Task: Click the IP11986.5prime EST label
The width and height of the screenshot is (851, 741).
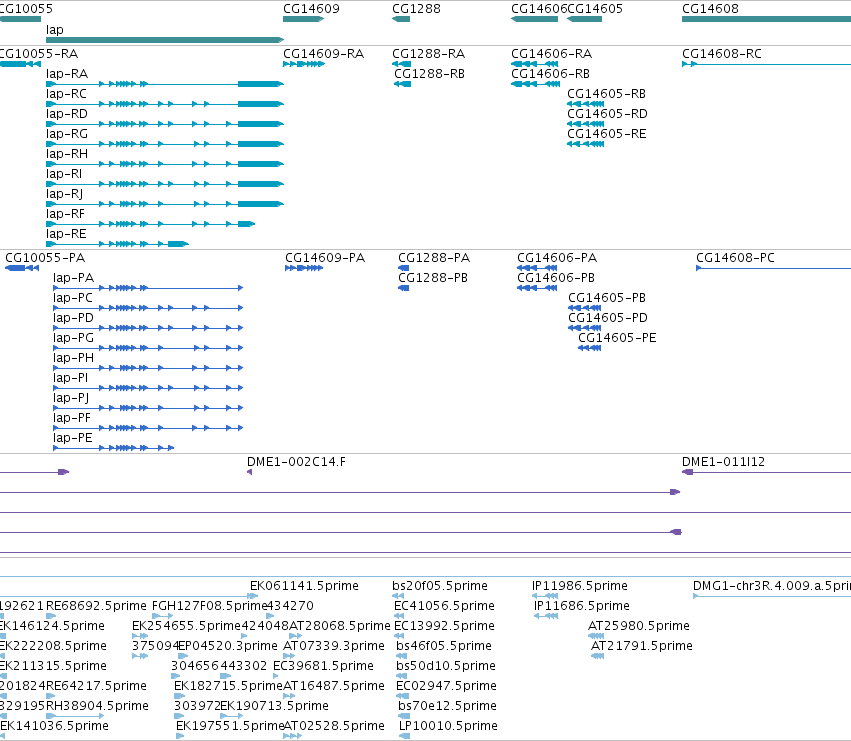Action: (x=580, y=586)
